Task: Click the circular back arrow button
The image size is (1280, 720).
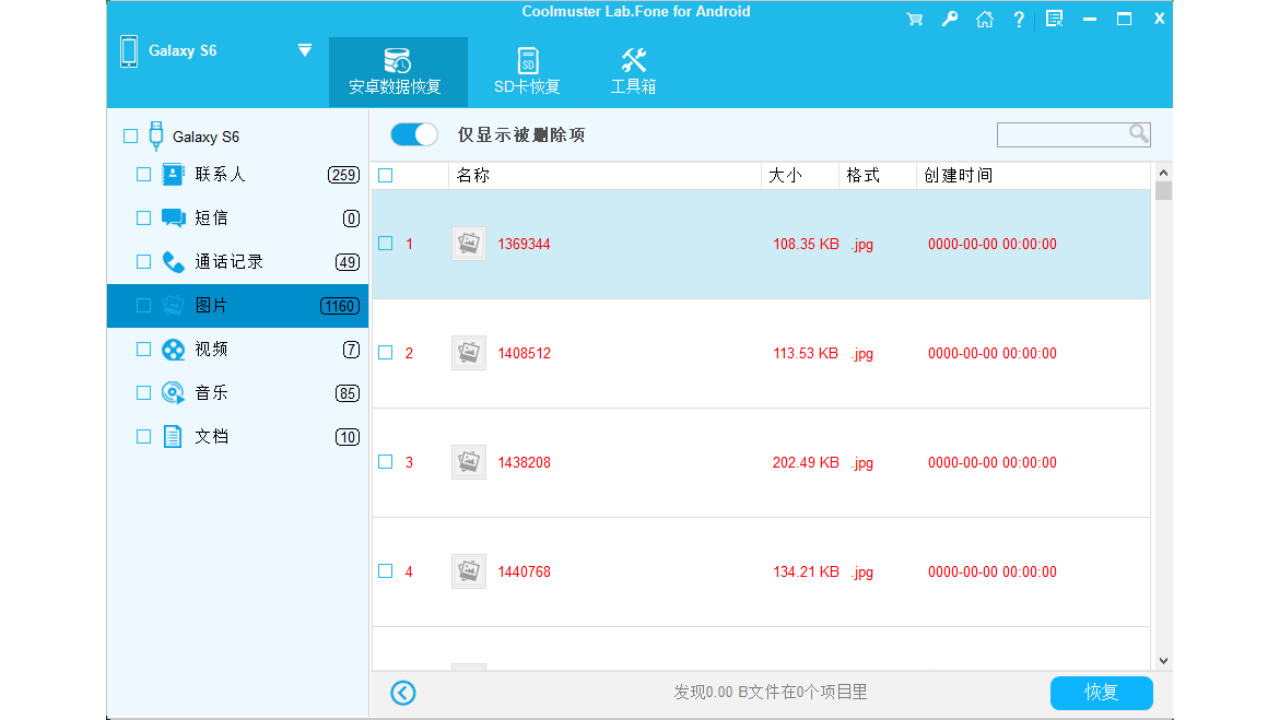Action: tap(403, 692)
